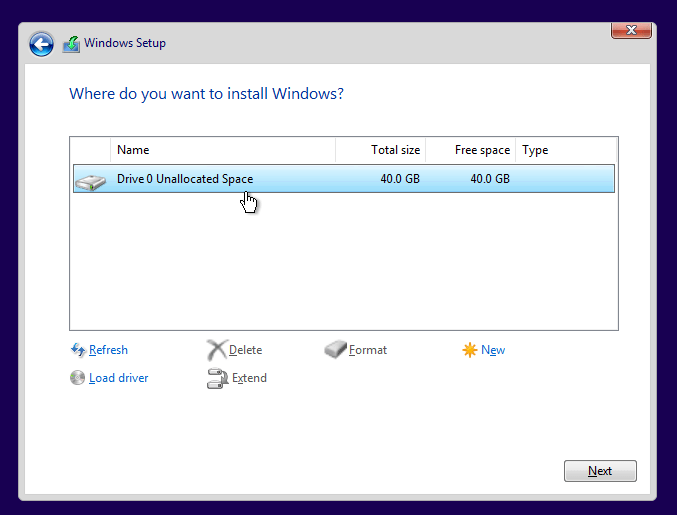Click the Format drive icon
The width and height of the screenshot is (677, 515).
click(x=335, y=349)
